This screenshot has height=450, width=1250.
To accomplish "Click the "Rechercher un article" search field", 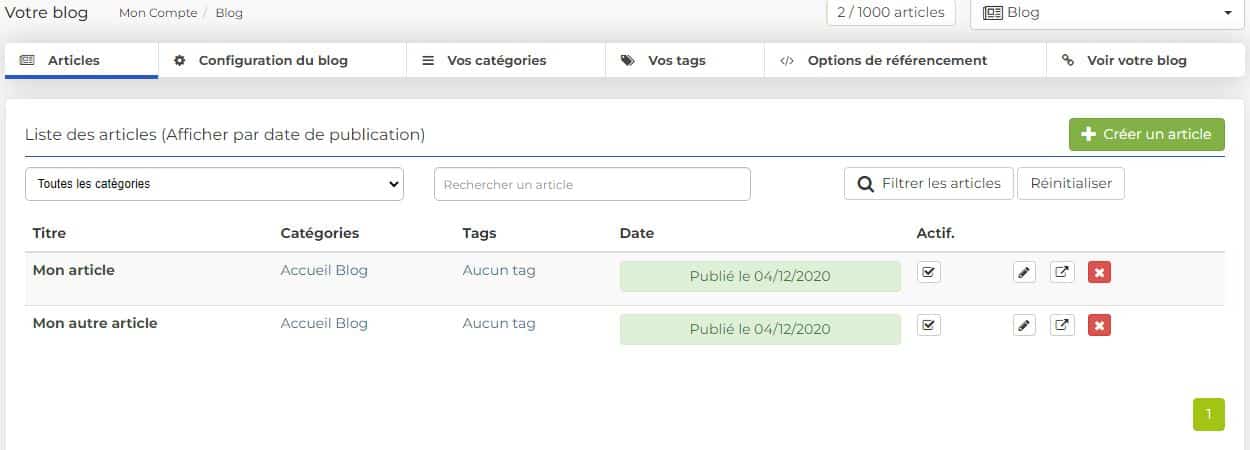I will [592, 184].
